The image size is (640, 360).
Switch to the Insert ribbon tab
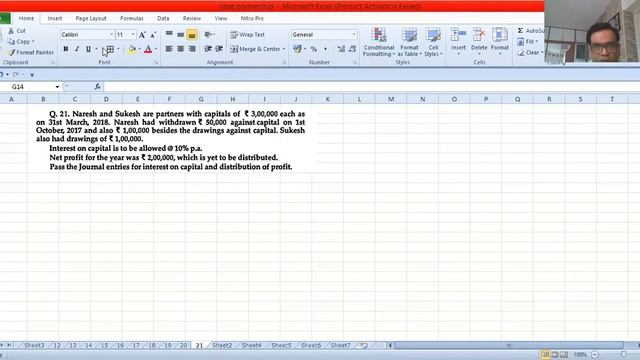point(55,18)
